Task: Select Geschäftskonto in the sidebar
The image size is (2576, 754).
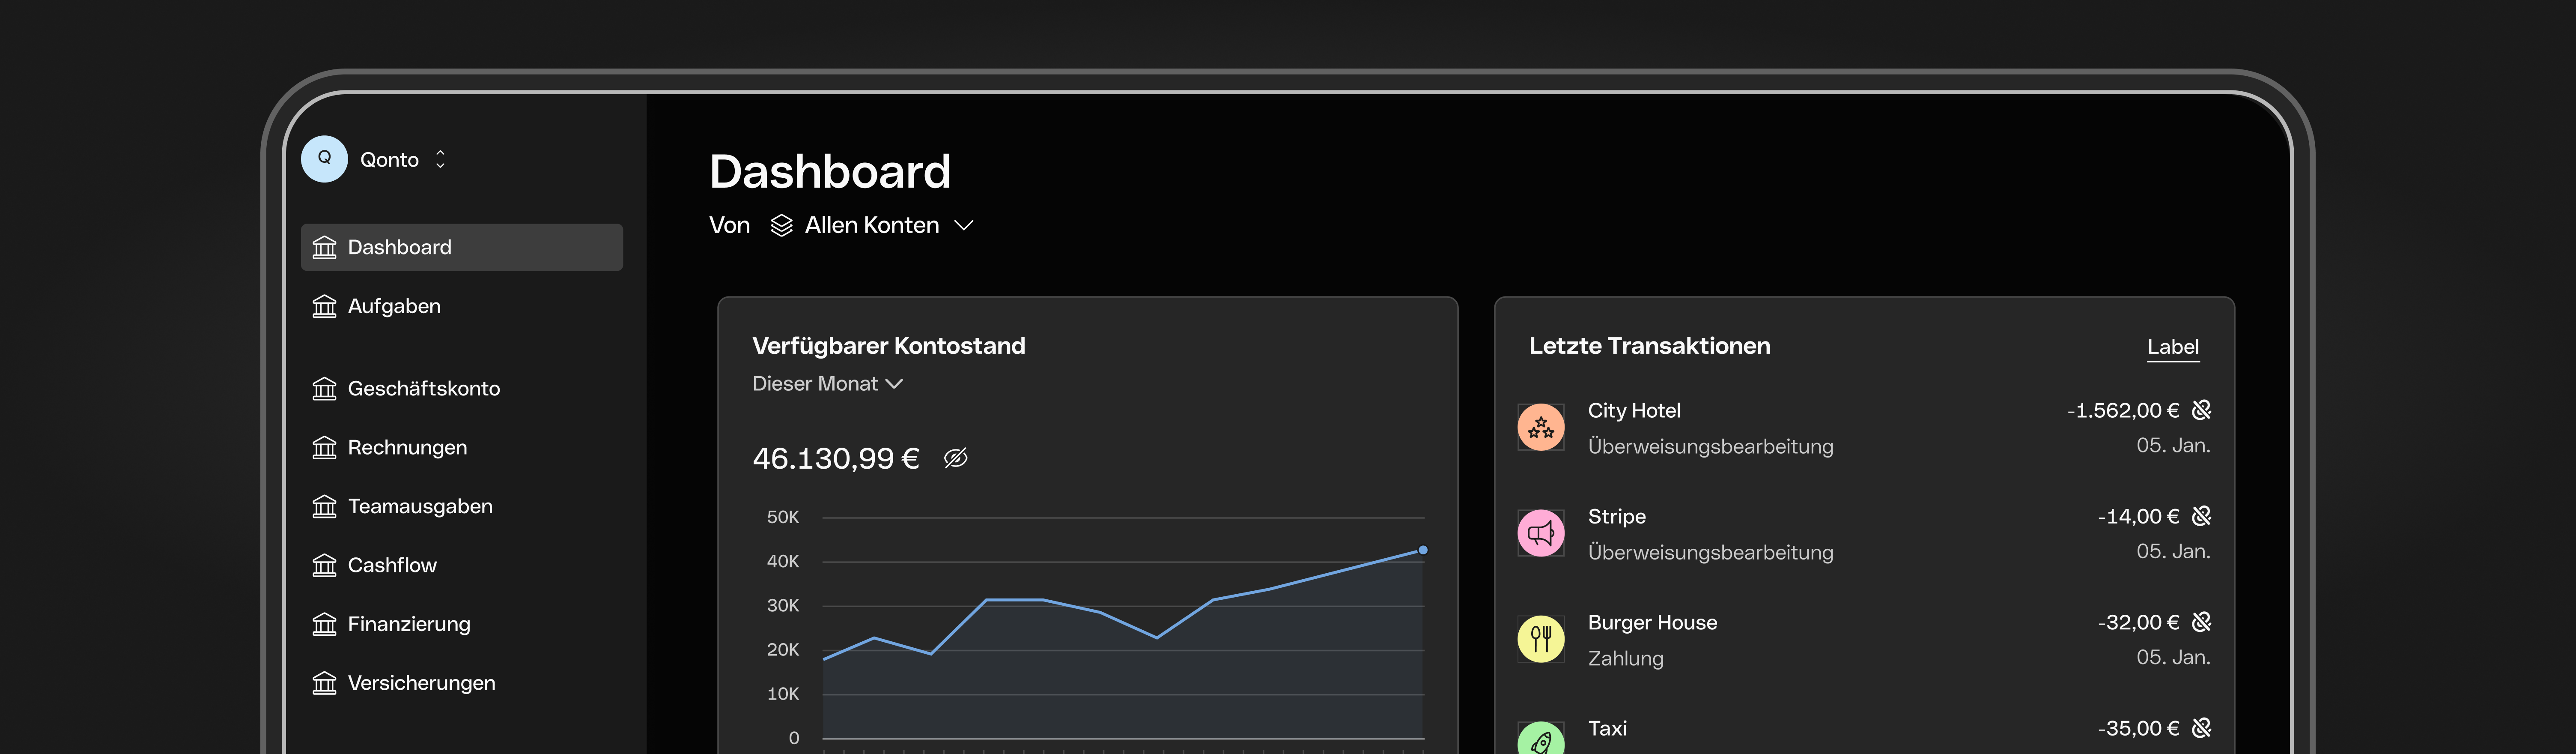Action: coord(424,388)
